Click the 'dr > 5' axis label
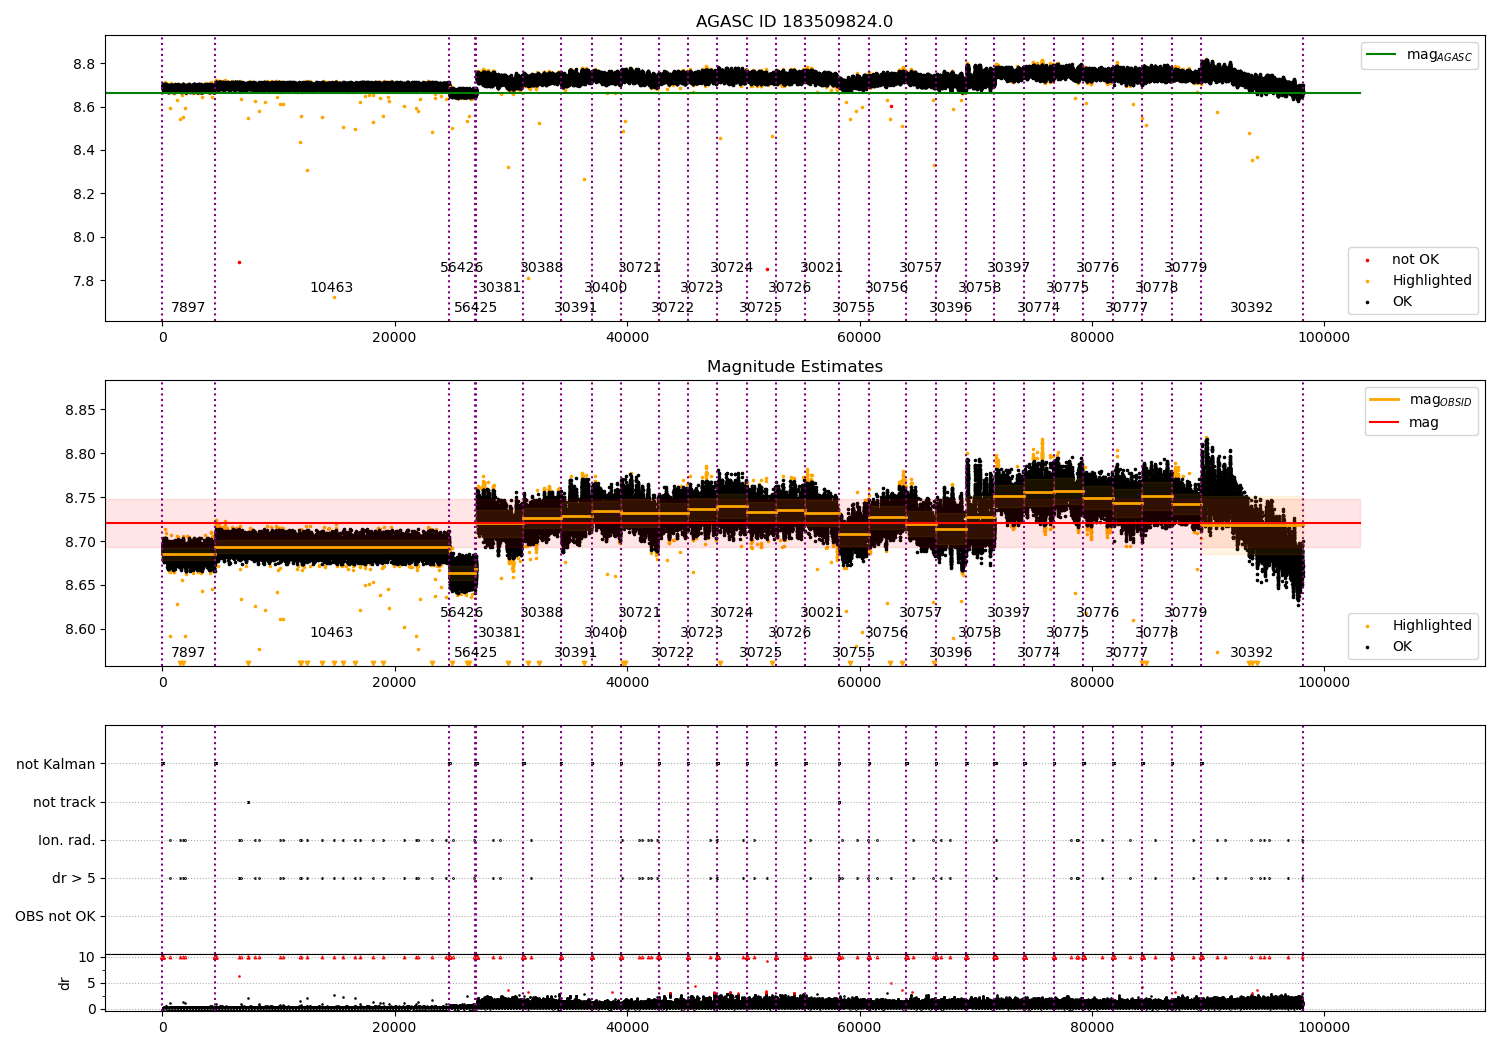1500x1050 pixels. (x=74, y=878)
